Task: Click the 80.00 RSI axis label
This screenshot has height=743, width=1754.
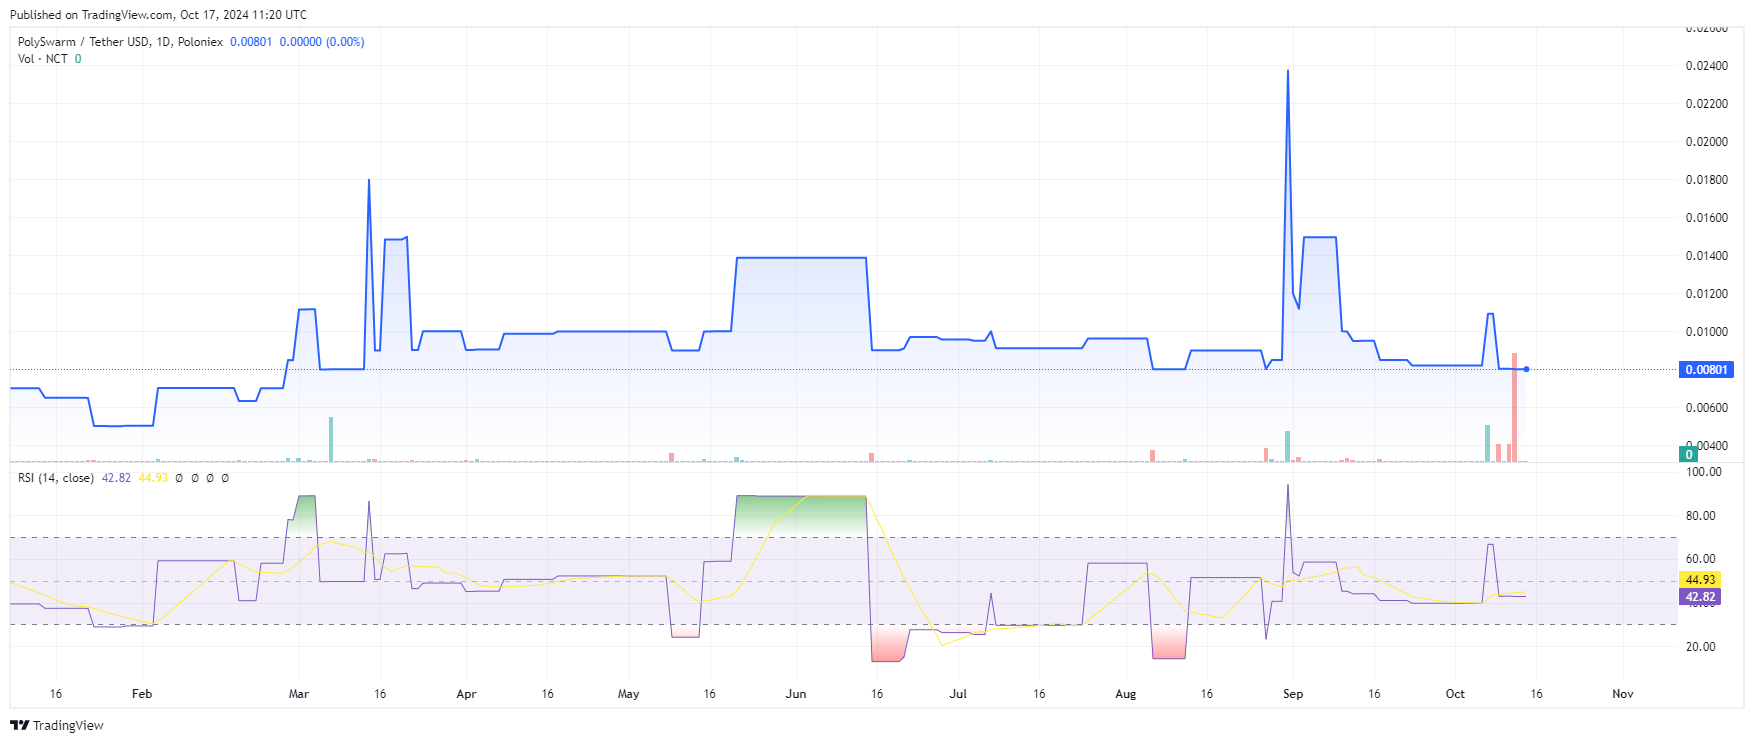Action: coord(1700,516)
